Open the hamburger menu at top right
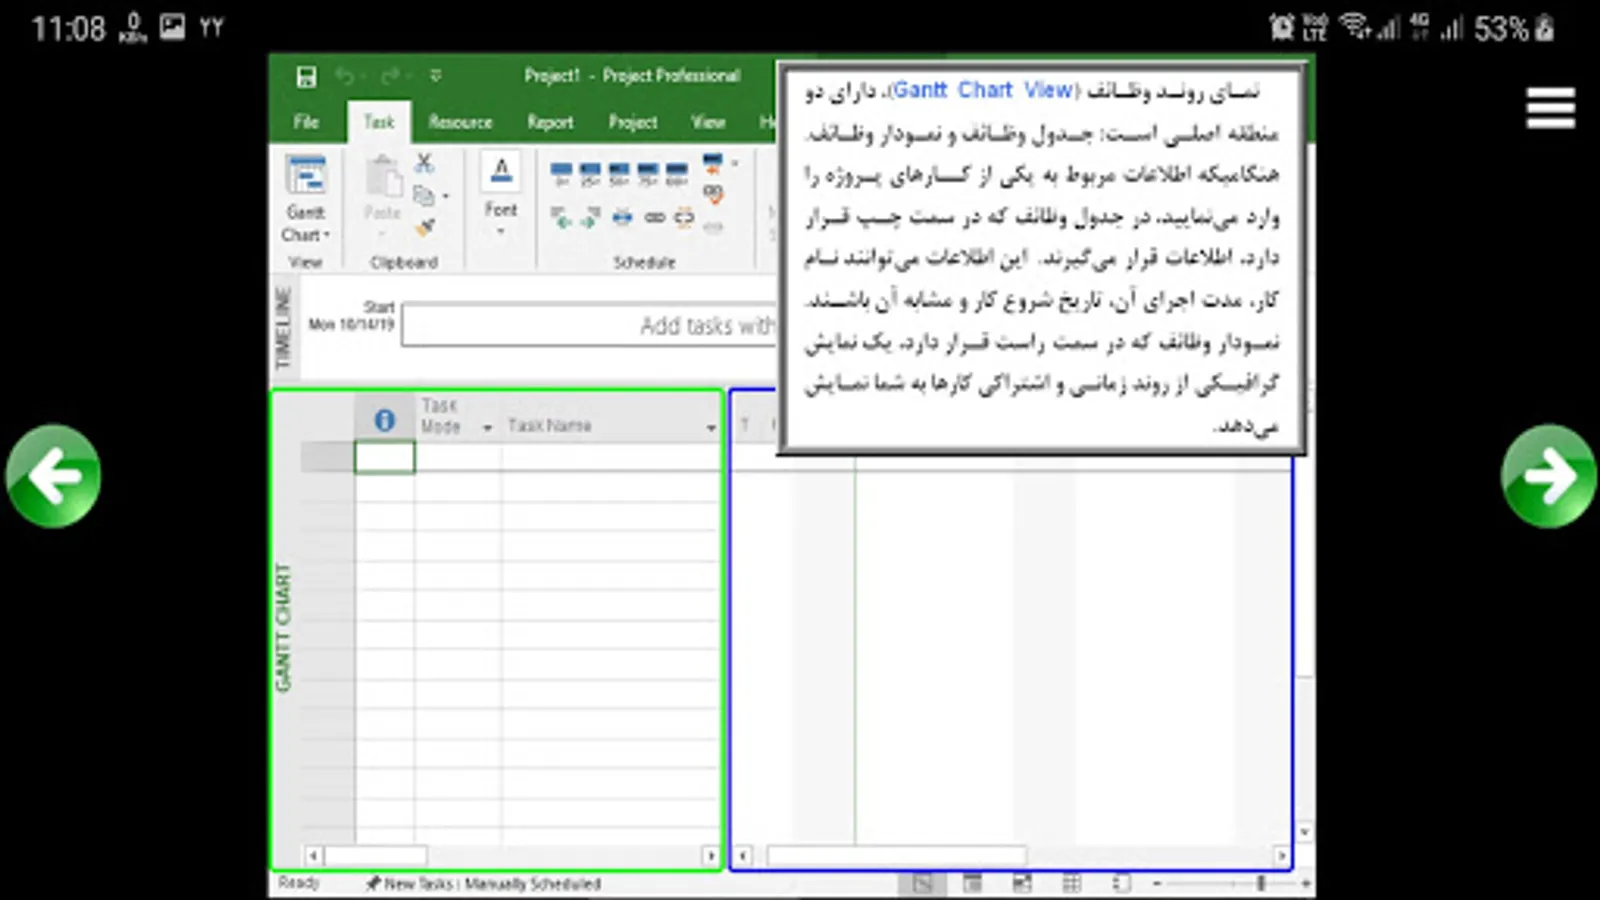The width and height of the screenshot is (1600, 900). pyautogui.click(x=1550, y=108)
